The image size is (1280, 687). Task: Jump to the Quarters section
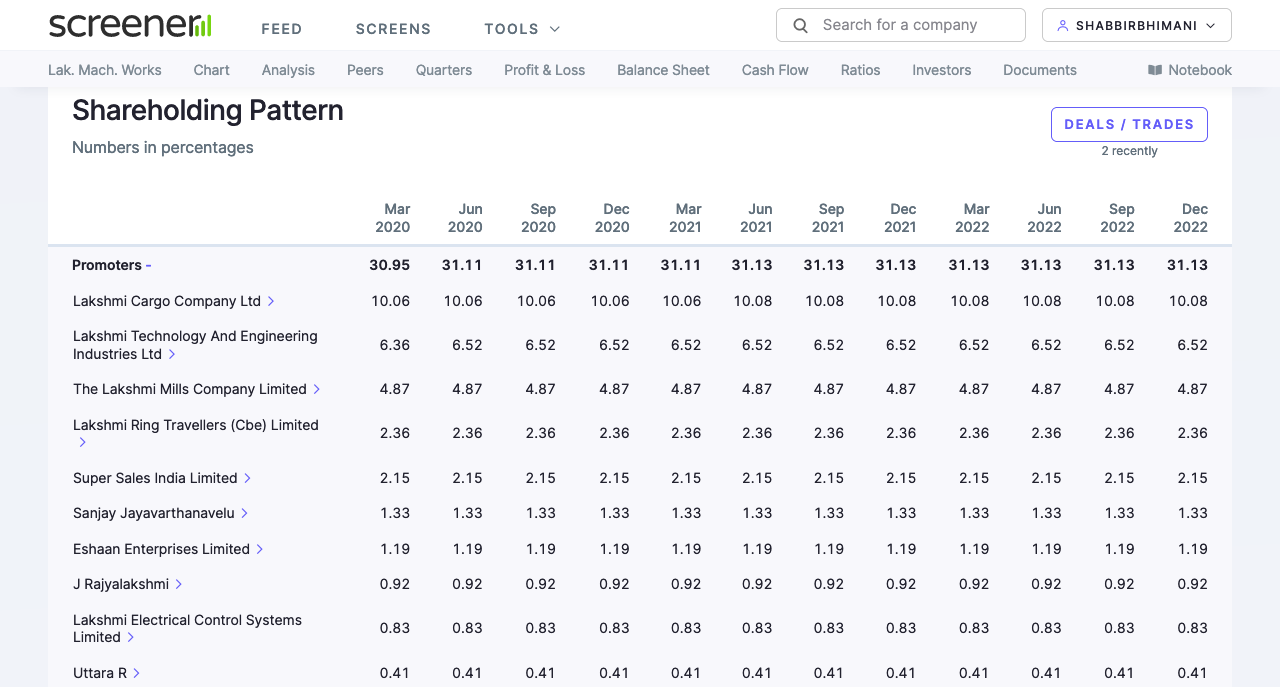tap(444, 70)
